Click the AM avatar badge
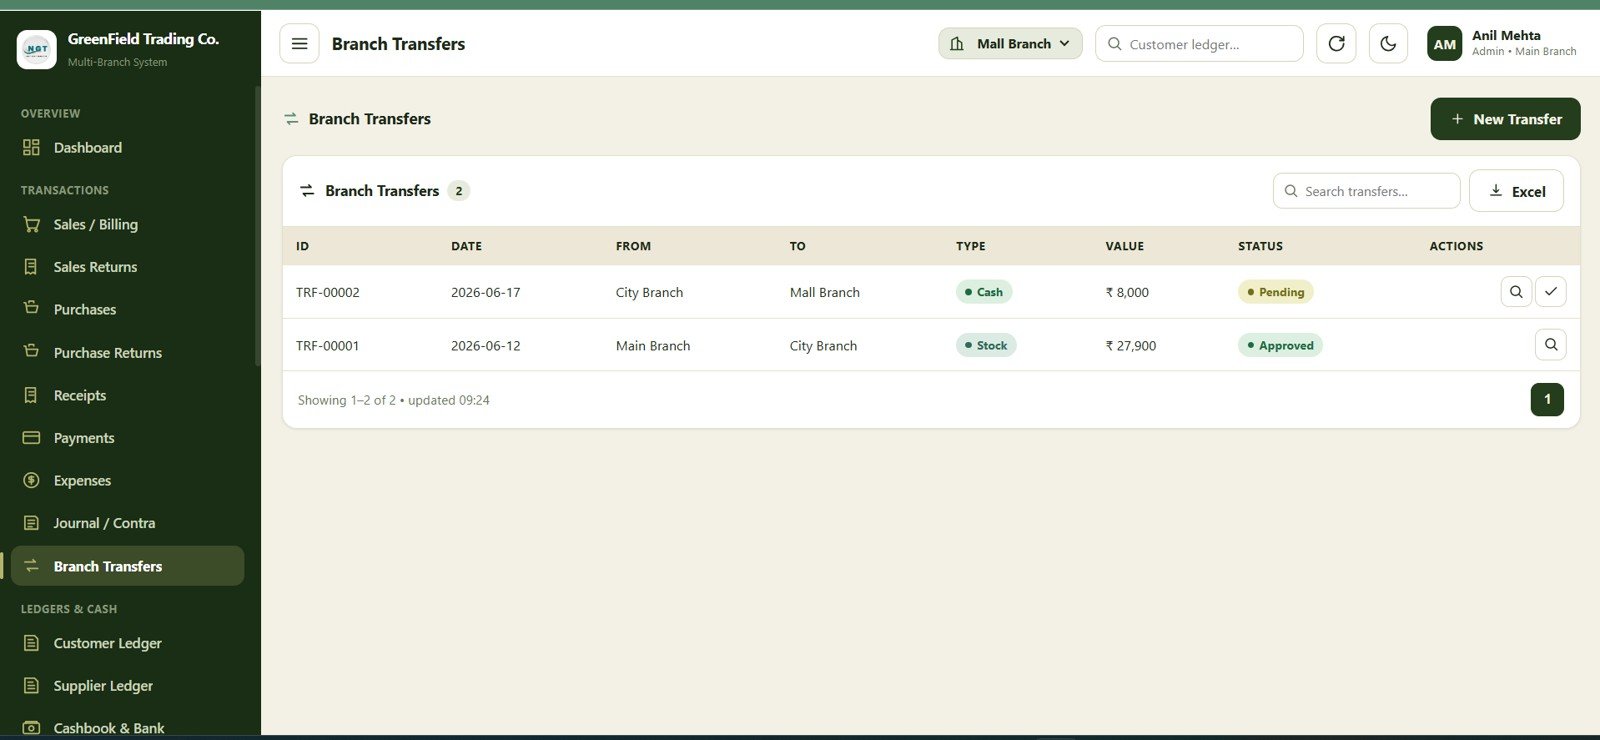 pos(1445,44)
